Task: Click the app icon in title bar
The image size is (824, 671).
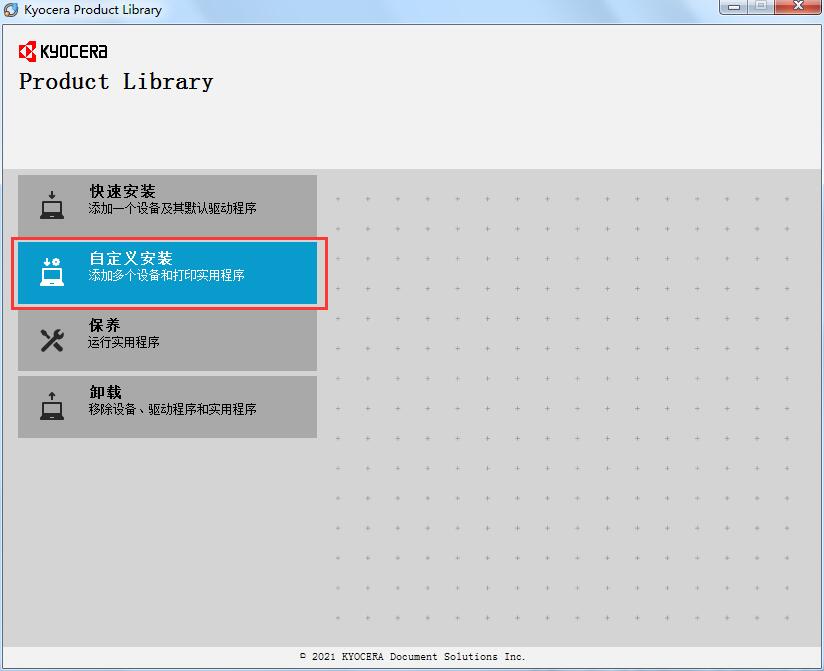Action: click(x=11, y=9)
